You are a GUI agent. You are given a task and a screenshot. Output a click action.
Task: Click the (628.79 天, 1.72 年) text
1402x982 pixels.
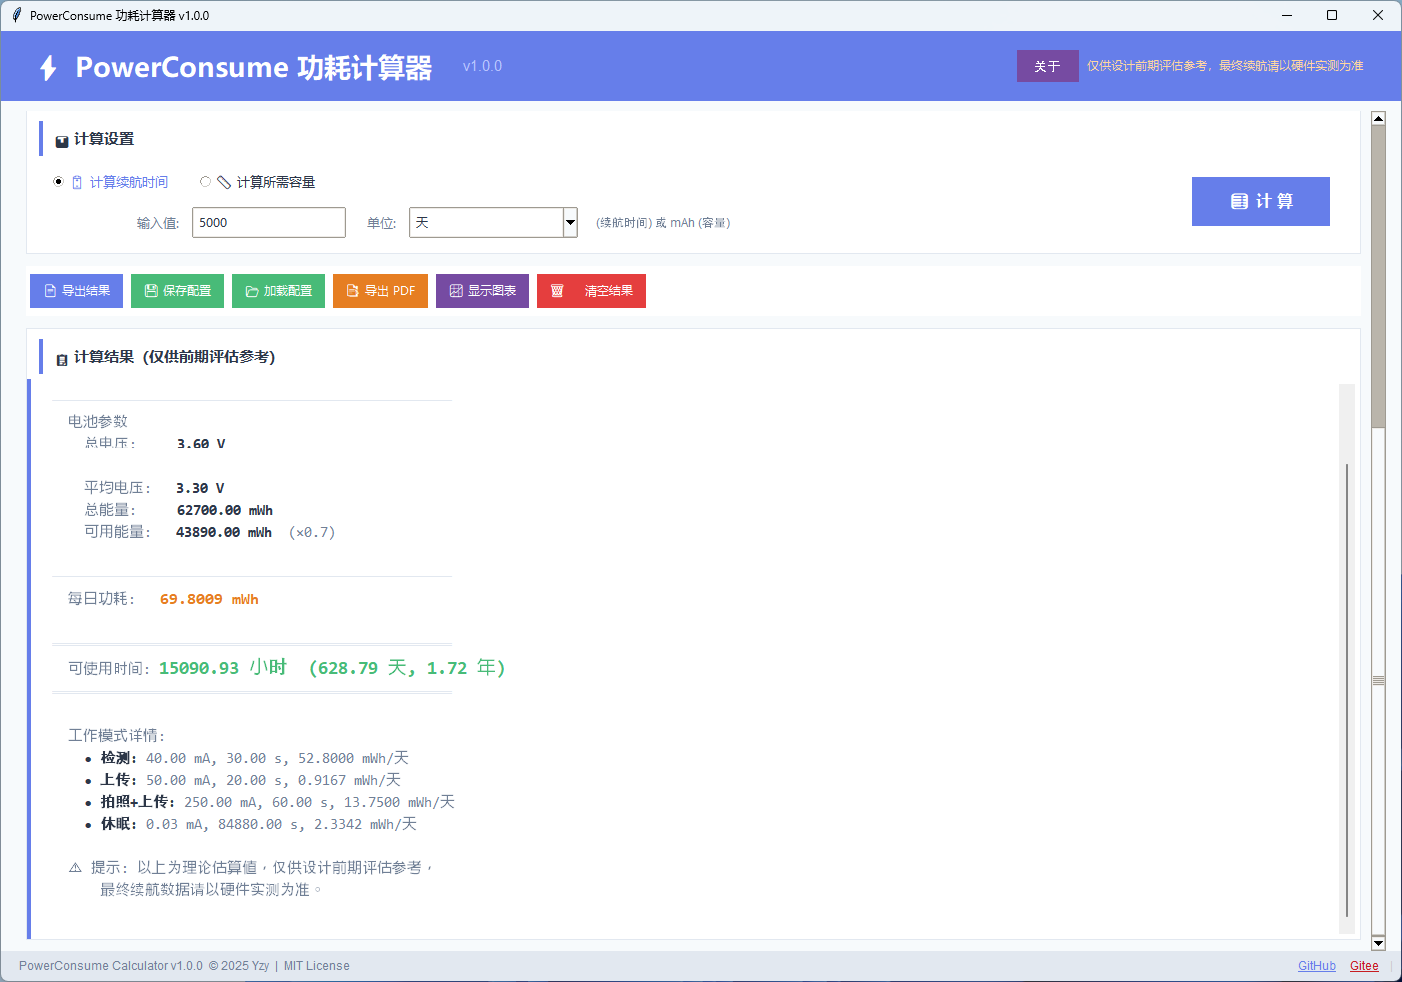(407, 668)
